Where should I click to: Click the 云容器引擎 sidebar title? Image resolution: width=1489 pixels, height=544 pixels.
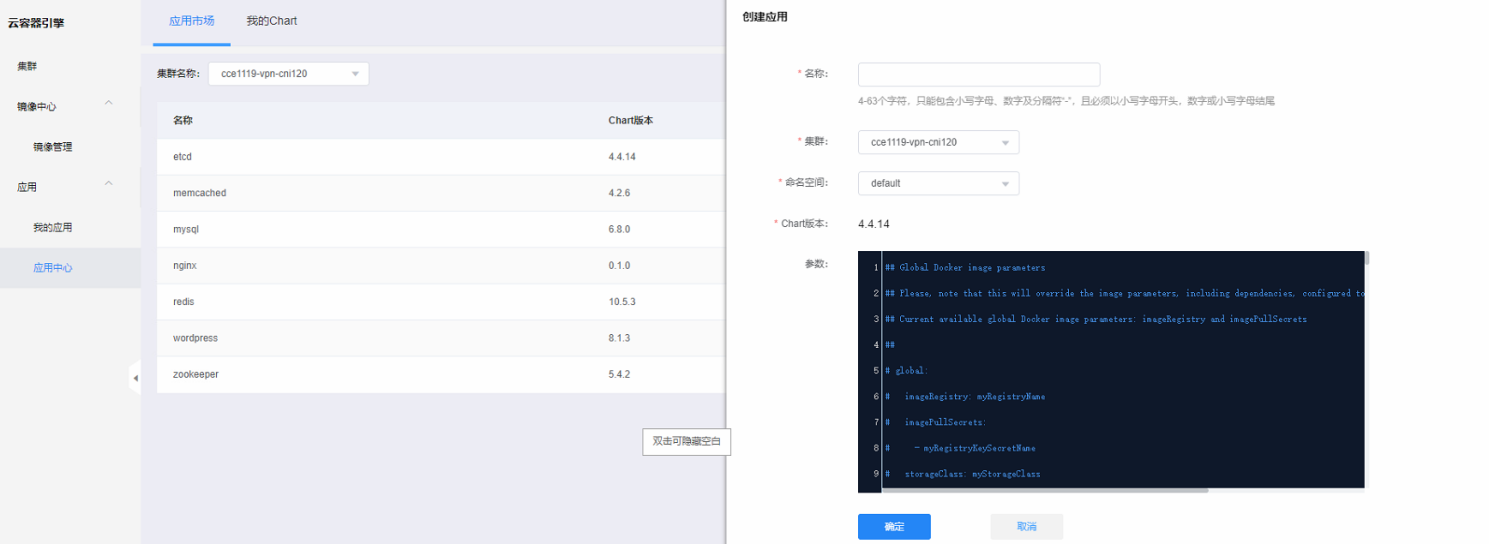pyautogui.click(x=36, y=23)
